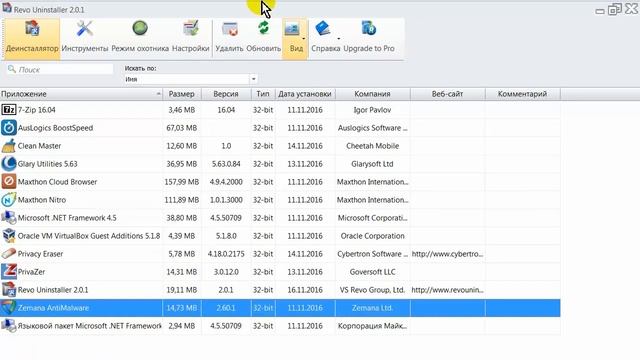
Task: Sort by Тип column header
Action: (x=263, y=94)
